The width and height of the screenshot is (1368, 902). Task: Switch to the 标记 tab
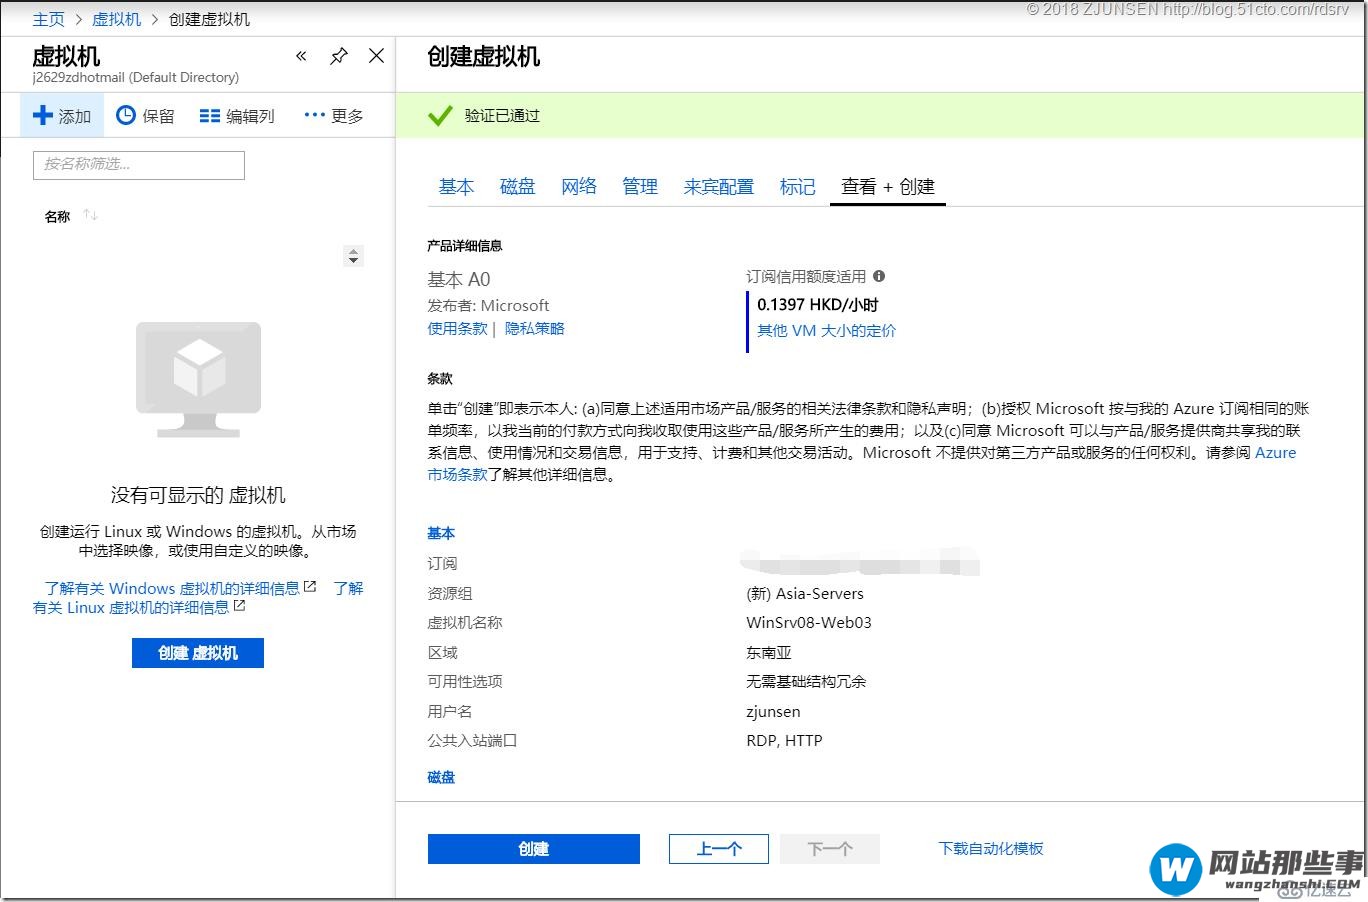pyautogui.click(x=798, y=187)
